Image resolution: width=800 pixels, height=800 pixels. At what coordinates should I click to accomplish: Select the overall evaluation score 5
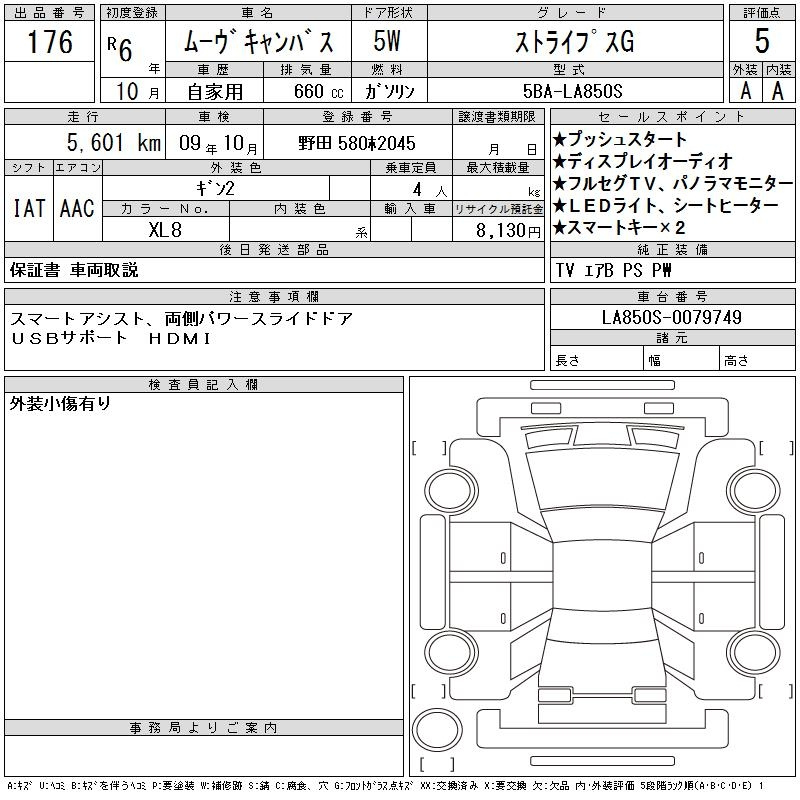(762, 41)
